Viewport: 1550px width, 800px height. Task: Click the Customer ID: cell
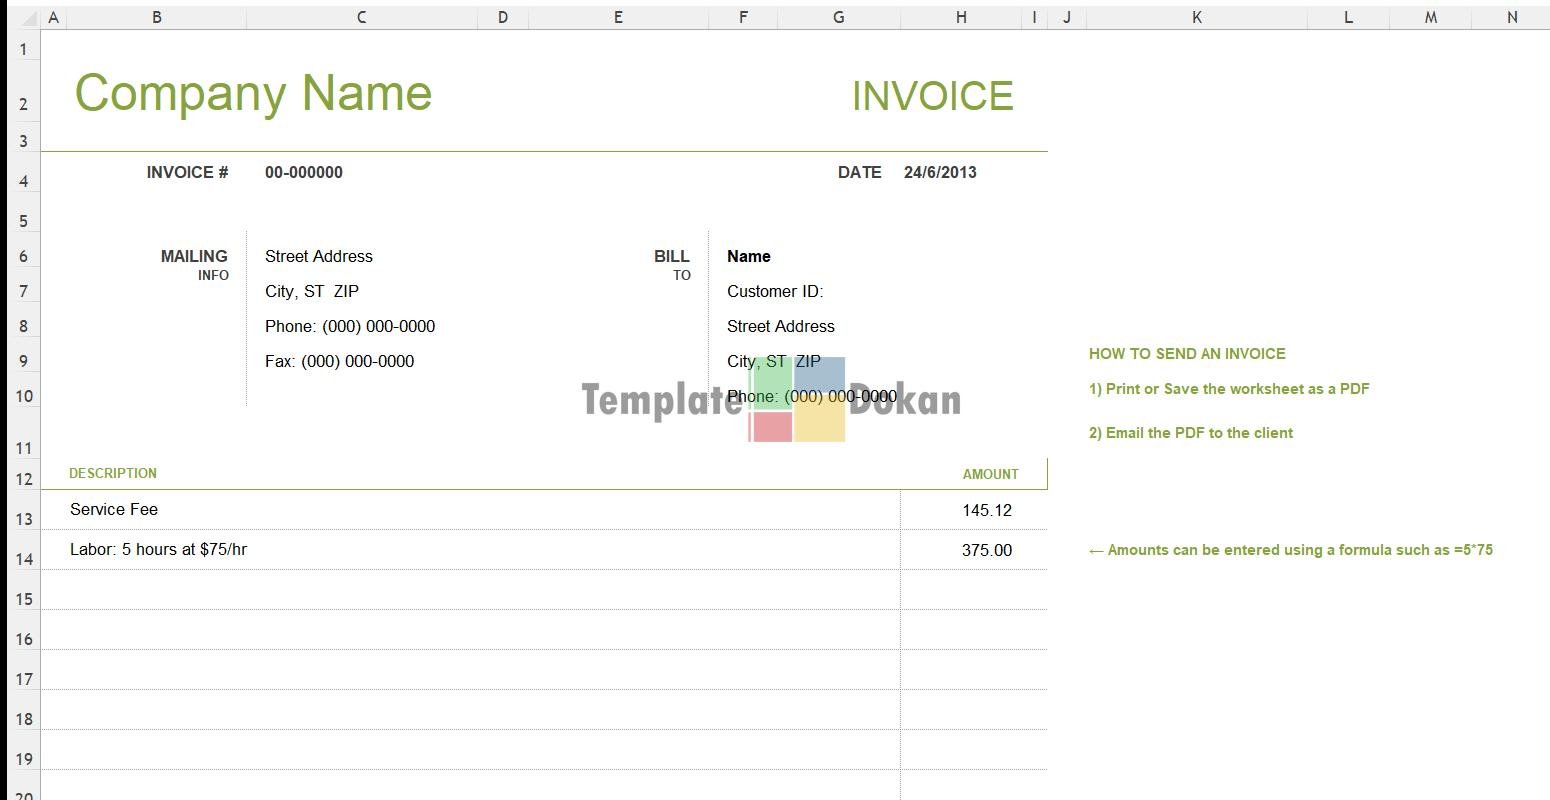pos(775,291)
